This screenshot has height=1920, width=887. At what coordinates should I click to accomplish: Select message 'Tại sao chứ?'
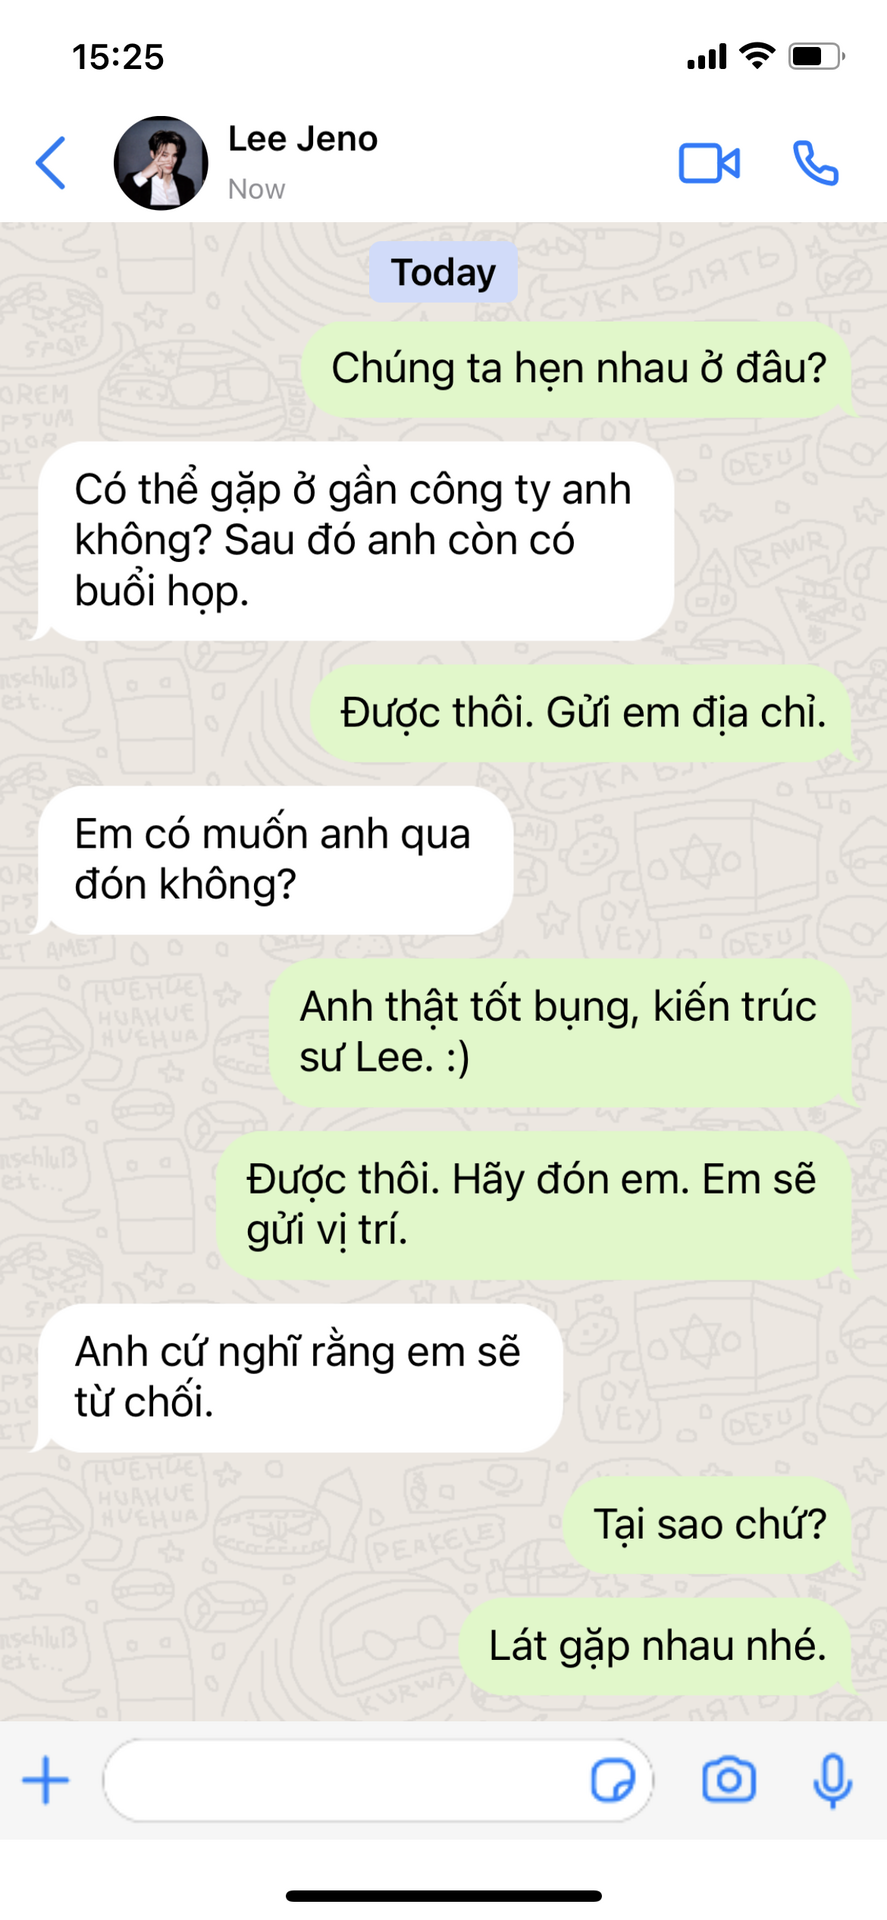[x=710, y=1525]
